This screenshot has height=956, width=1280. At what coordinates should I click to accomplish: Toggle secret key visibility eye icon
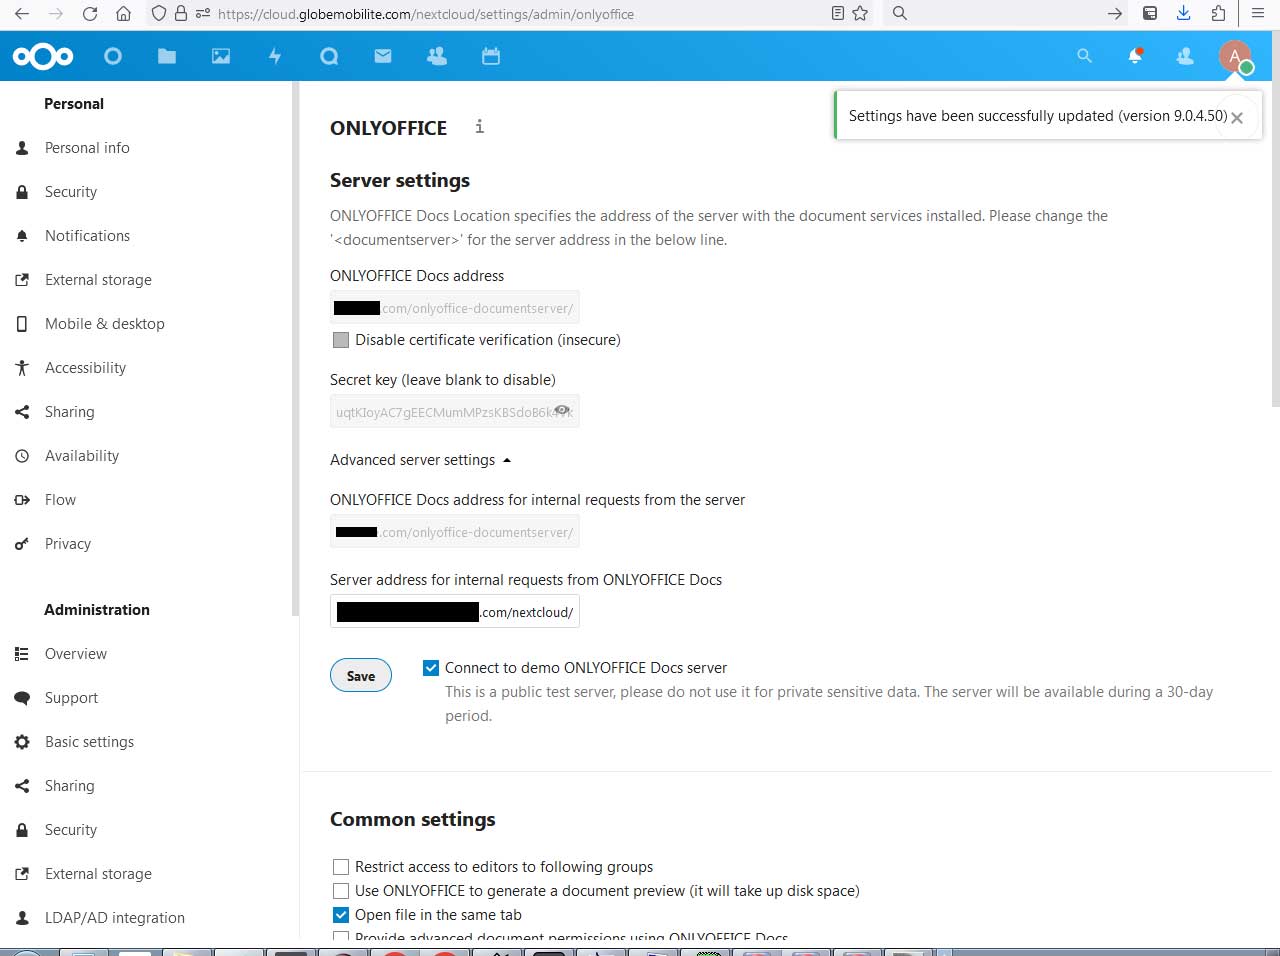[562, 410]
